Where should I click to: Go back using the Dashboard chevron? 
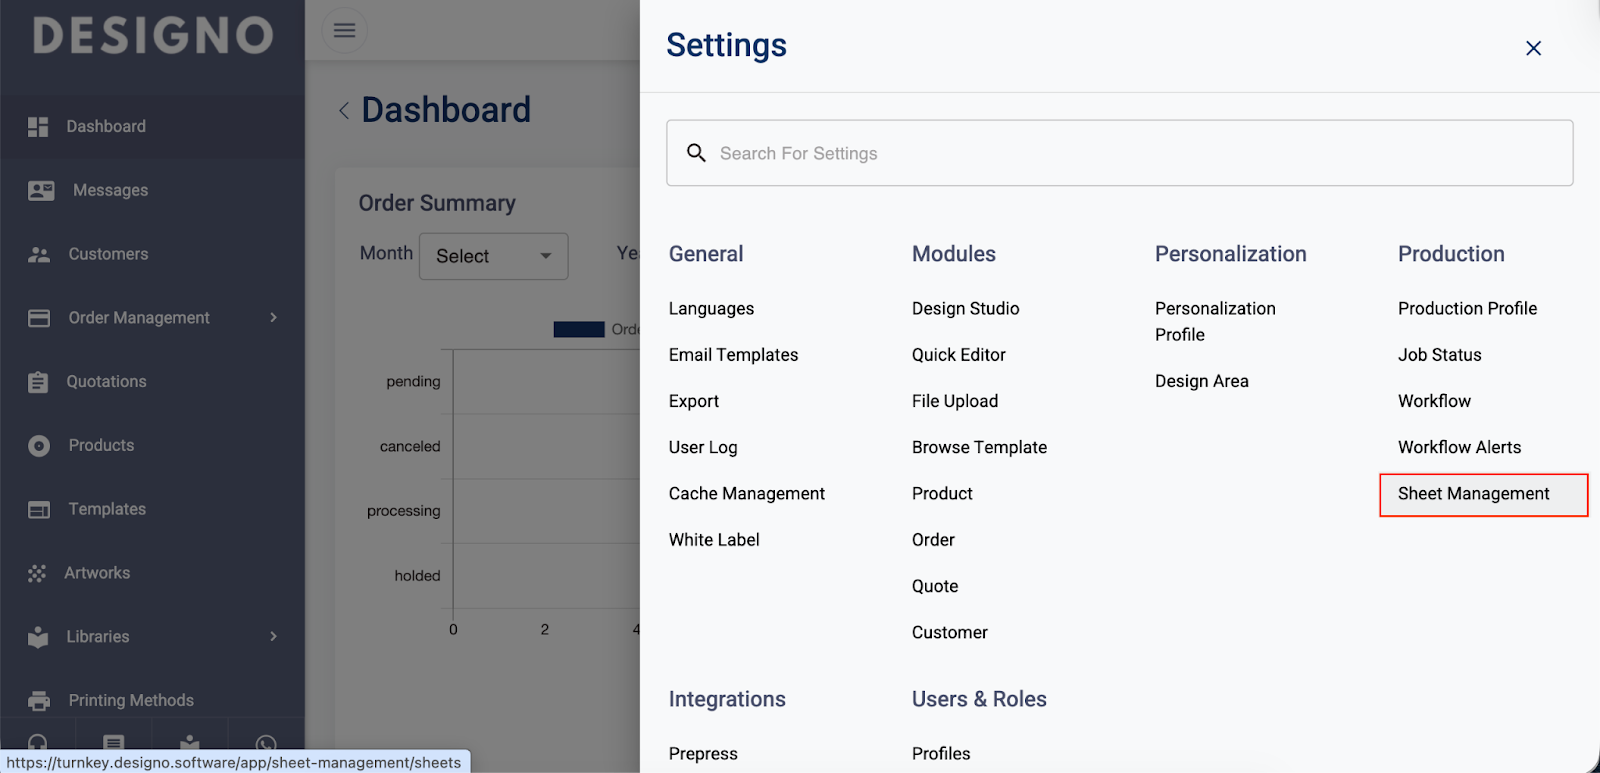tap(344, 111)
